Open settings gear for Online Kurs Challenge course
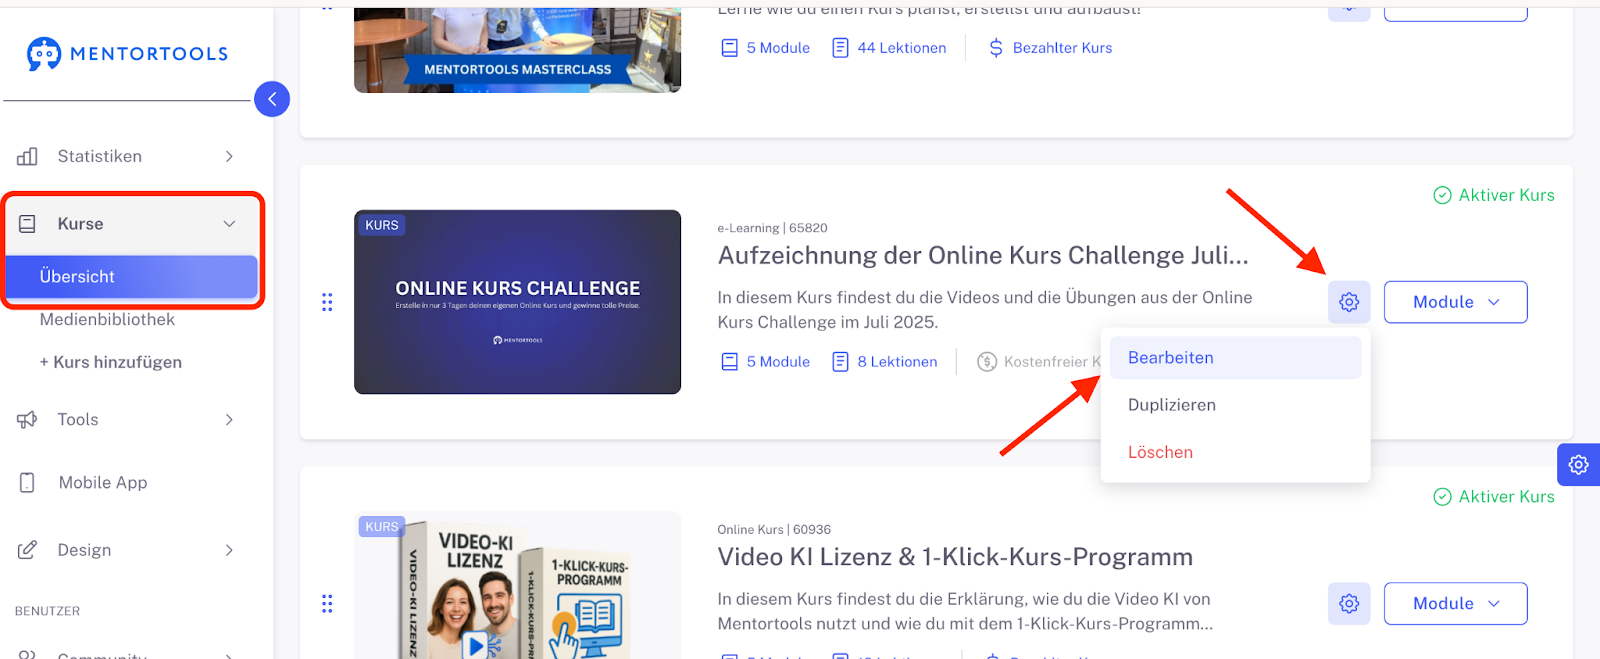This screenshot has width=1600, height=659. tap(1349, 302)
